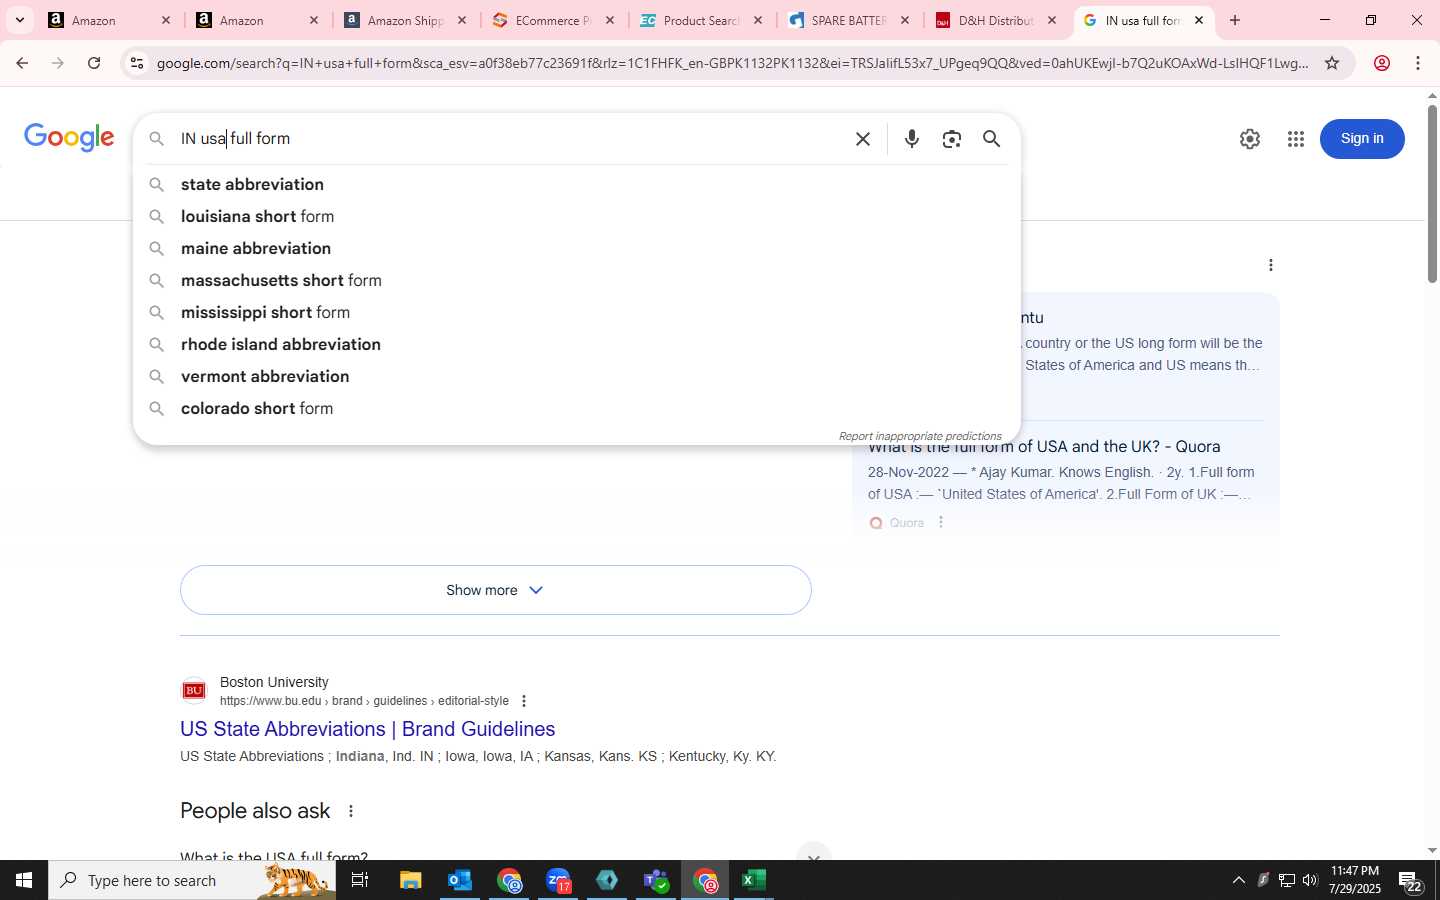Open the Google apps grid icon
The width and height of the screenshot is (1440, 900).
(x=1296, y=139)
